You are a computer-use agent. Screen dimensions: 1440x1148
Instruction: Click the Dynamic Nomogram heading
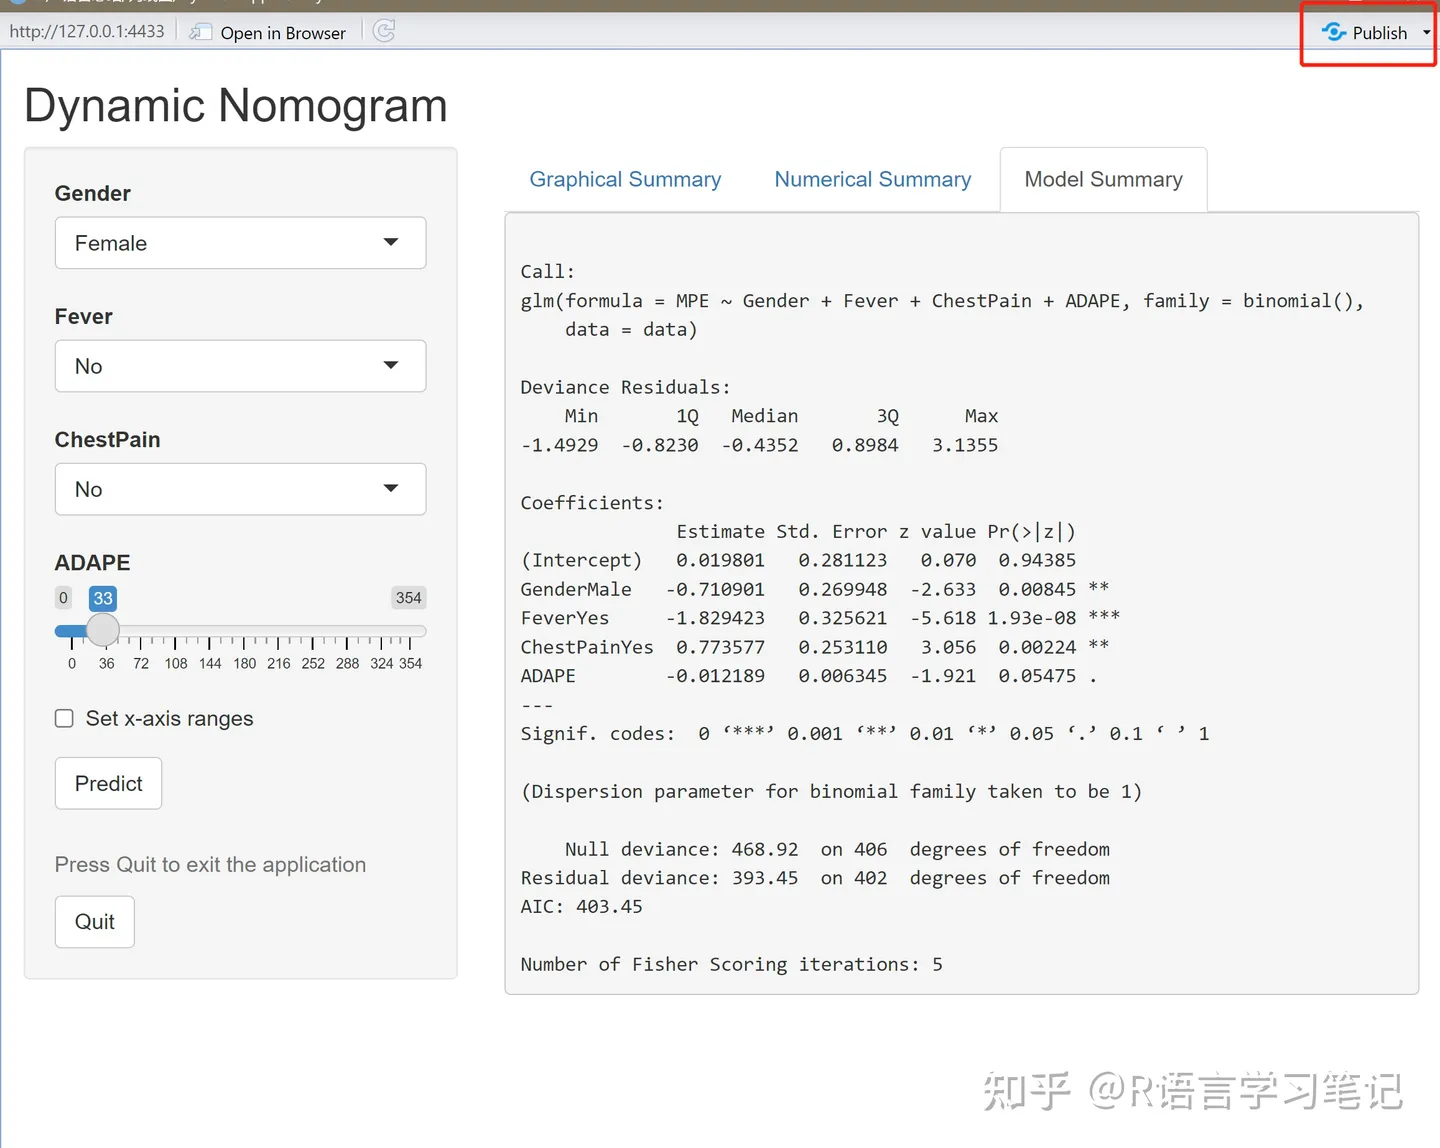pos(236,105)
